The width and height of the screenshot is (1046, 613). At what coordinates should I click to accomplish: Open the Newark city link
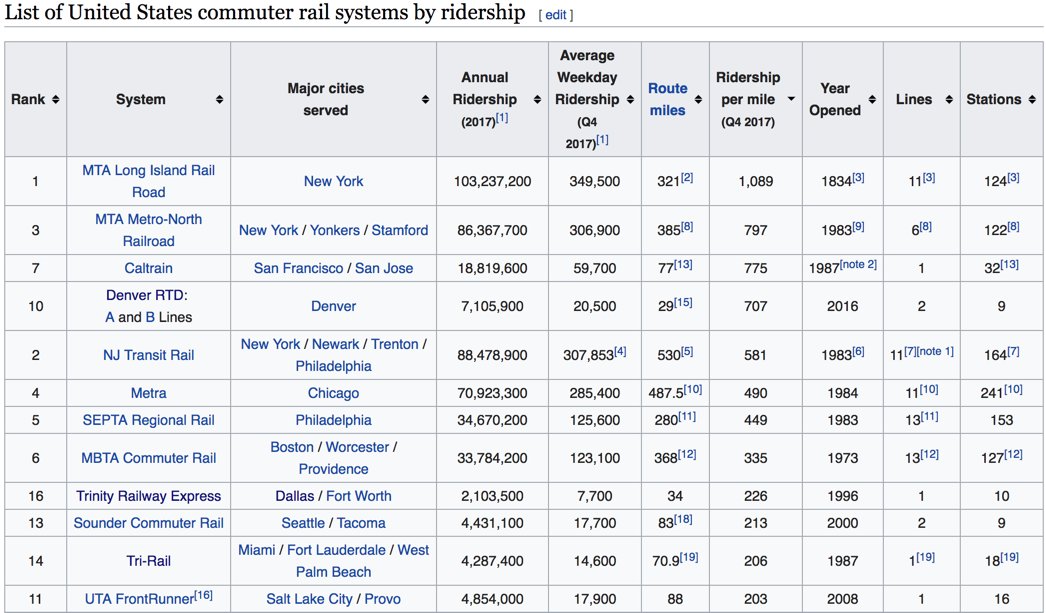tap(336, 344)
